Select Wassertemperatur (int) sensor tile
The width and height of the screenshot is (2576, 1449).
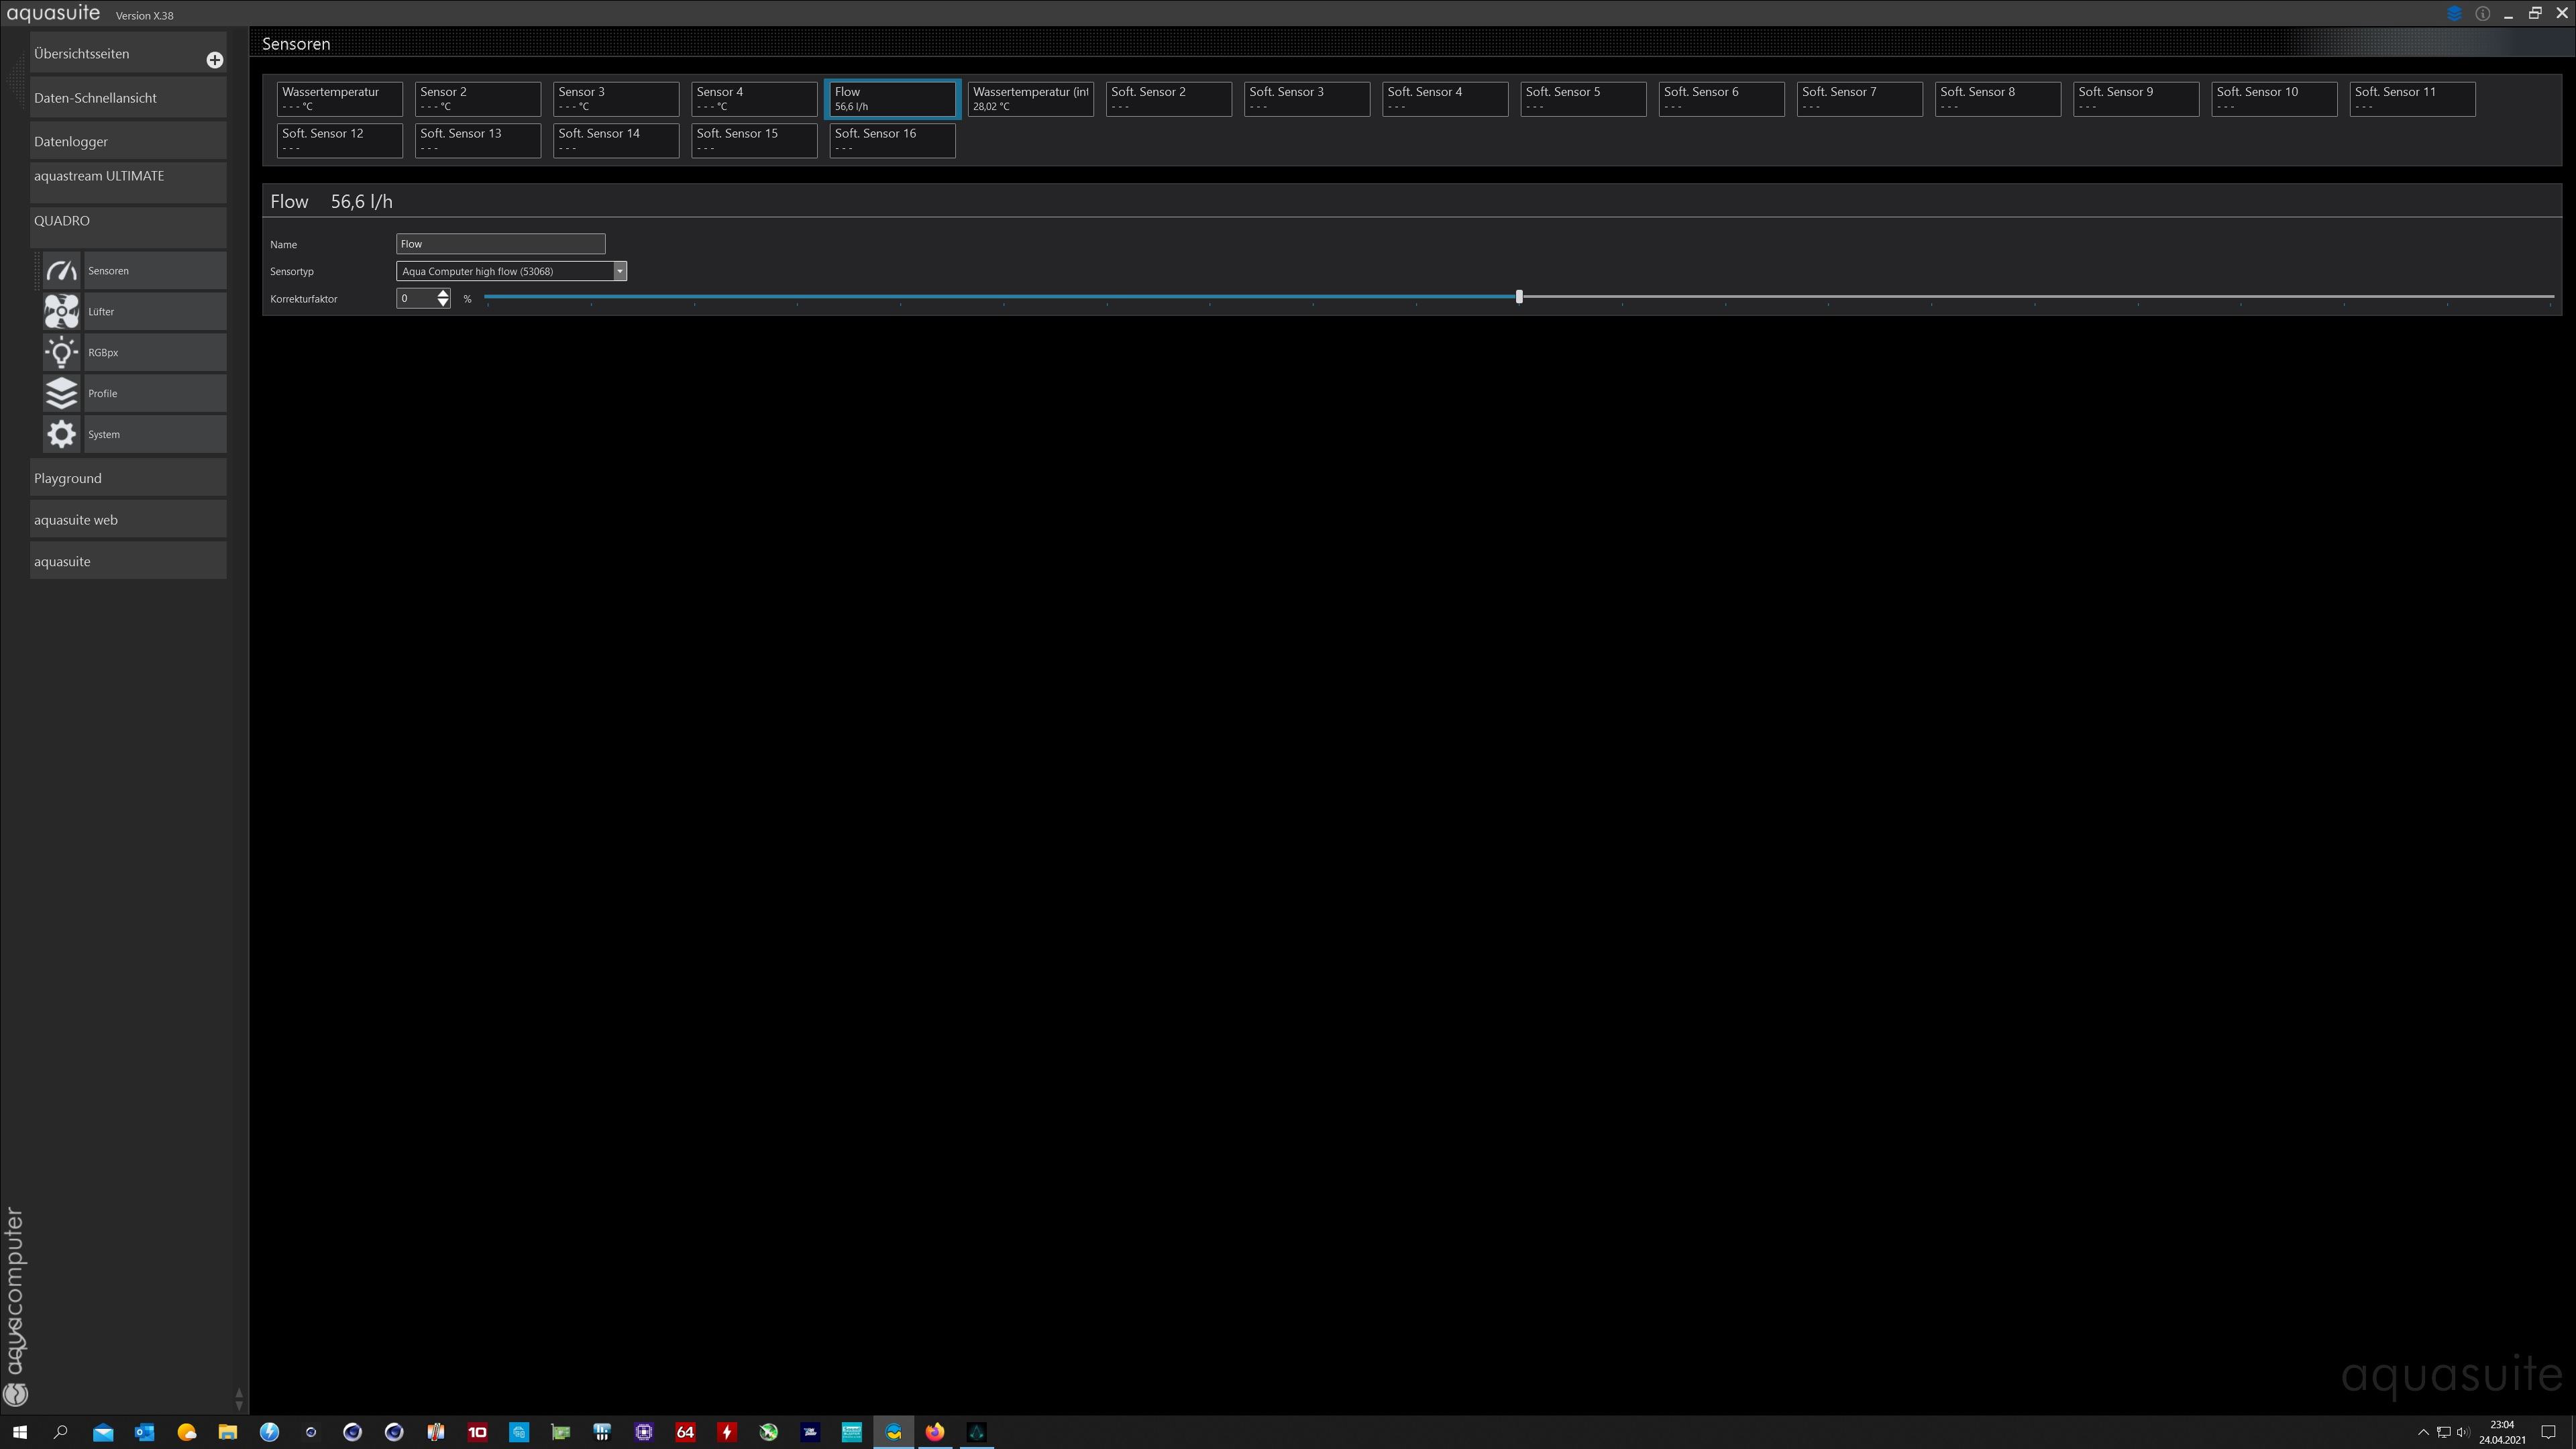pyautogui.click(x=1030, y=99)
